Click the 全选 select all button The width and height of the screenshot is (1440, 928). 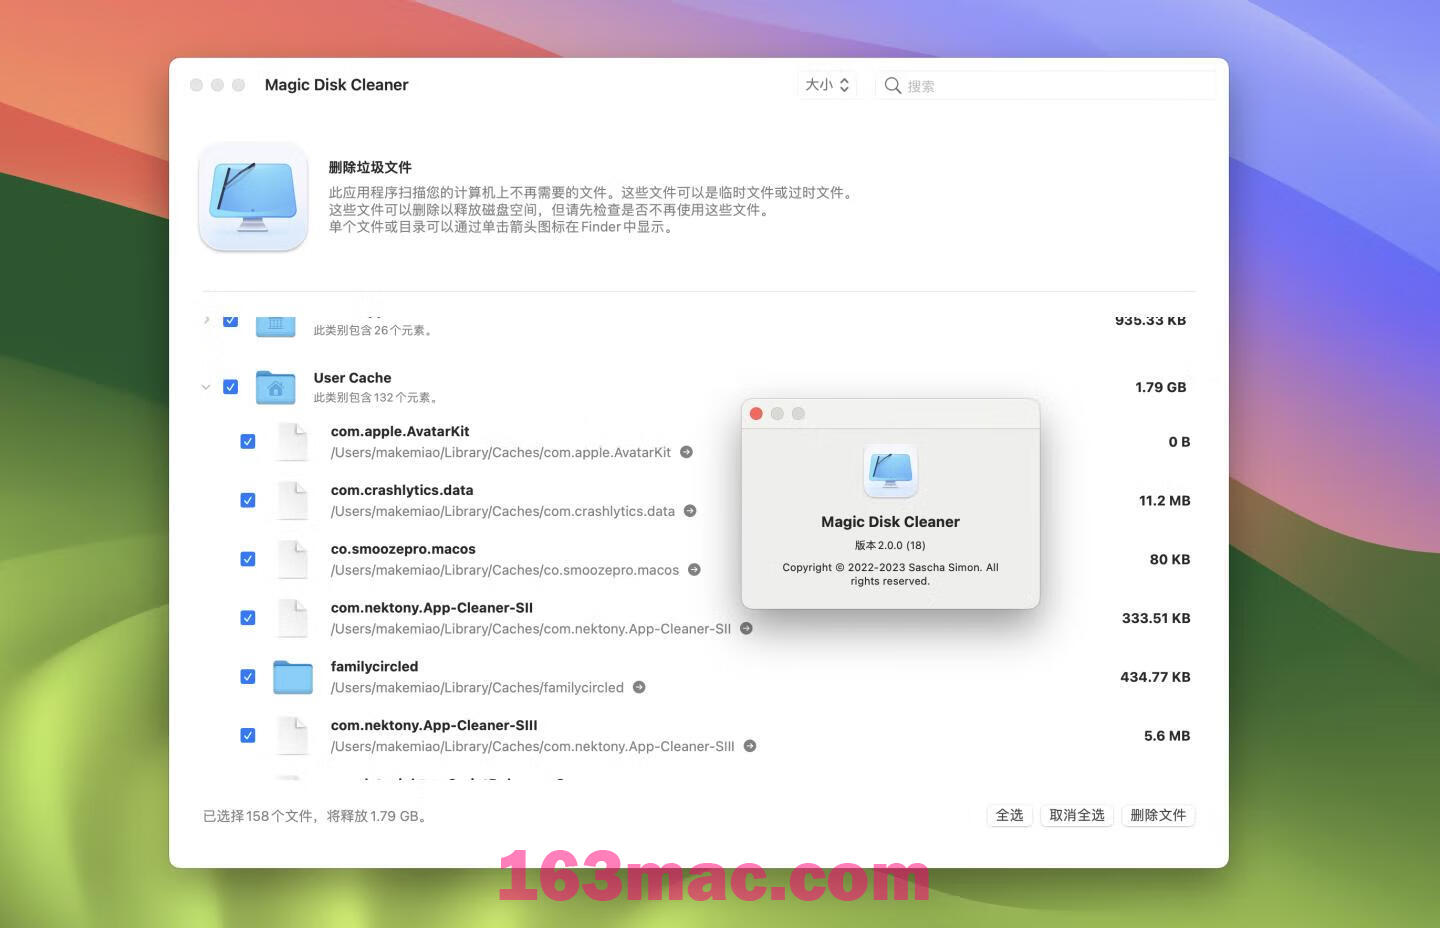pyautogui.click(x=1010, y=815)
